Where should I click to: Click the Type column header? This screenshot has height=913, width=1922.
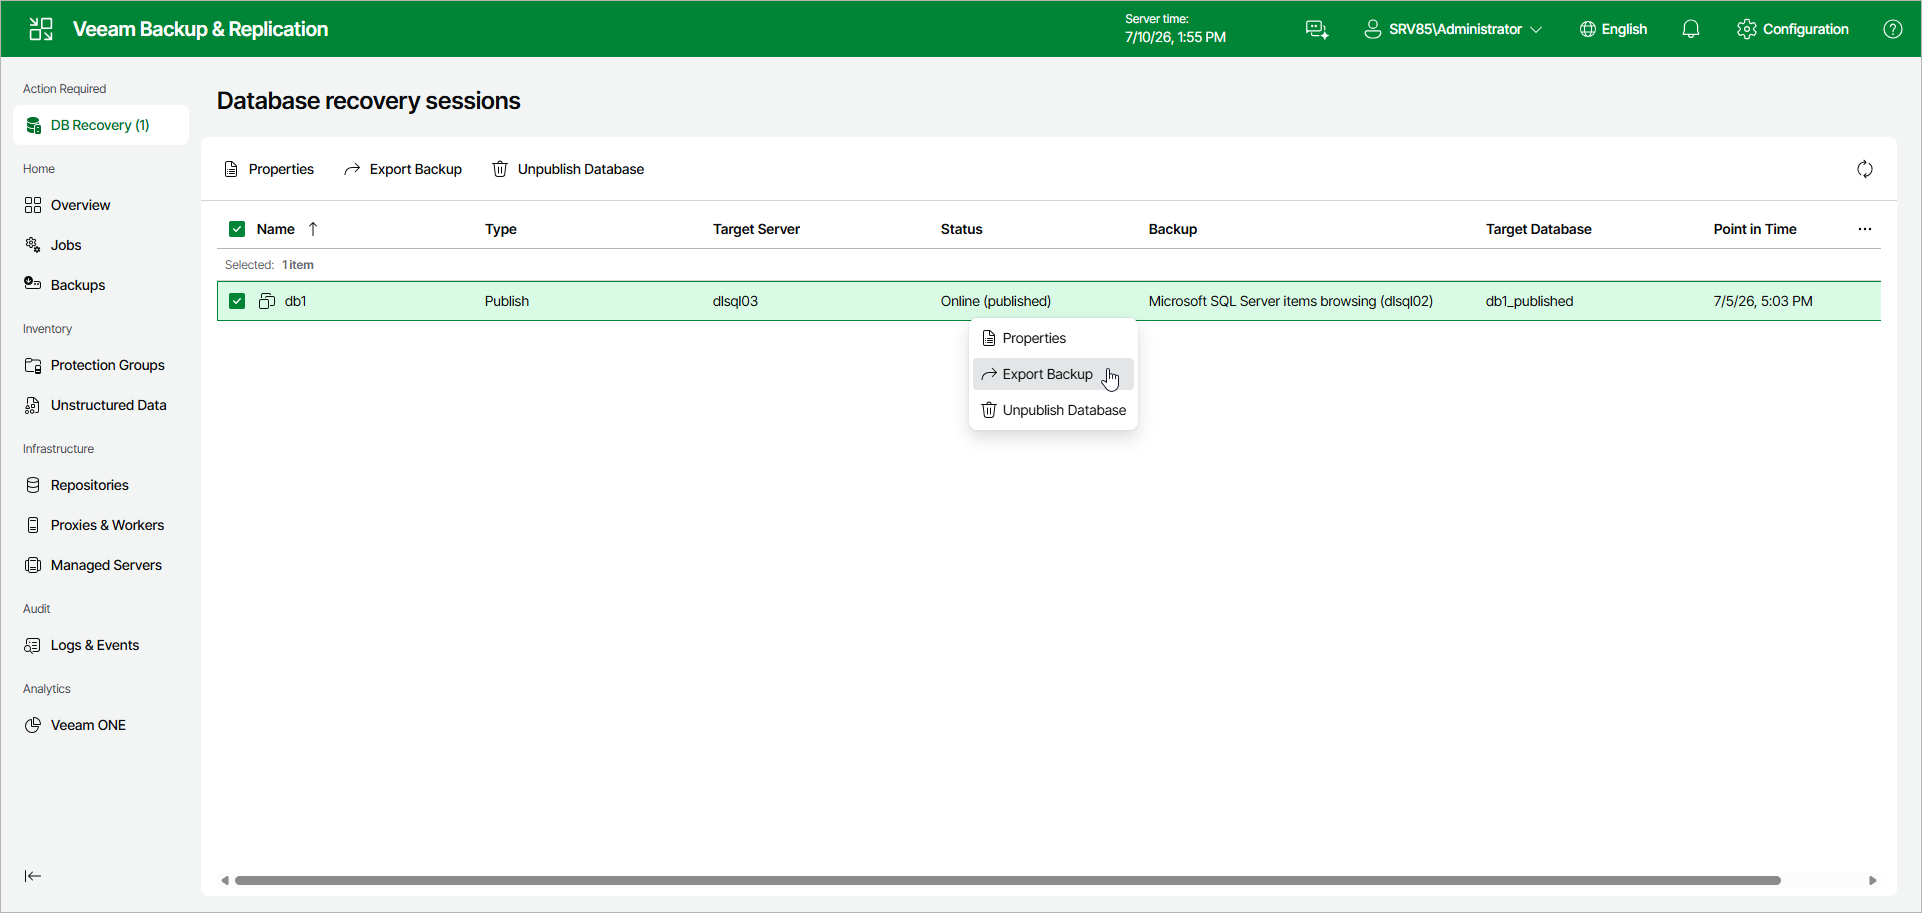501,229
